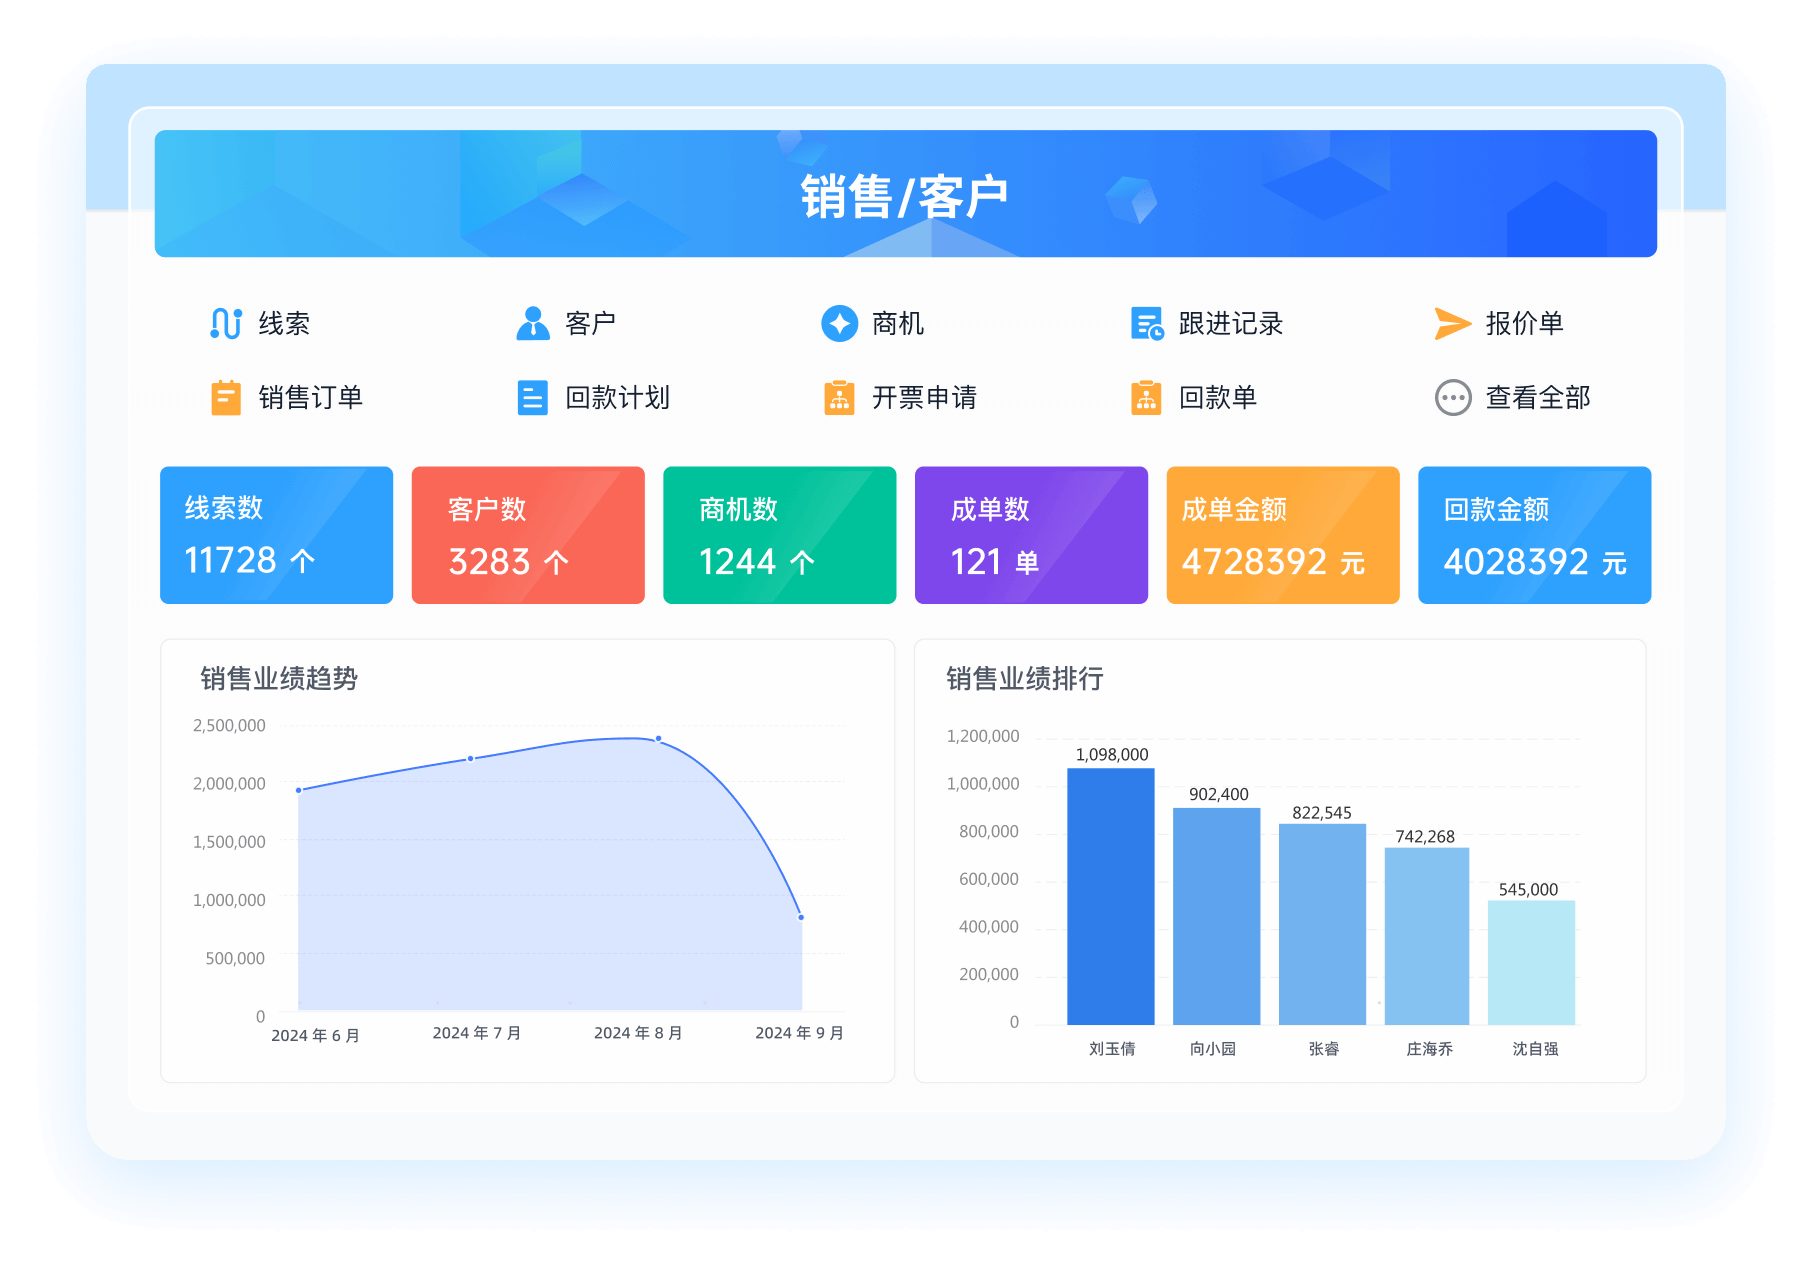The width and height of the screenshot is (1810, 1266).
Task: Click the 客户 (Customers) icon
Action: point(531,322)
